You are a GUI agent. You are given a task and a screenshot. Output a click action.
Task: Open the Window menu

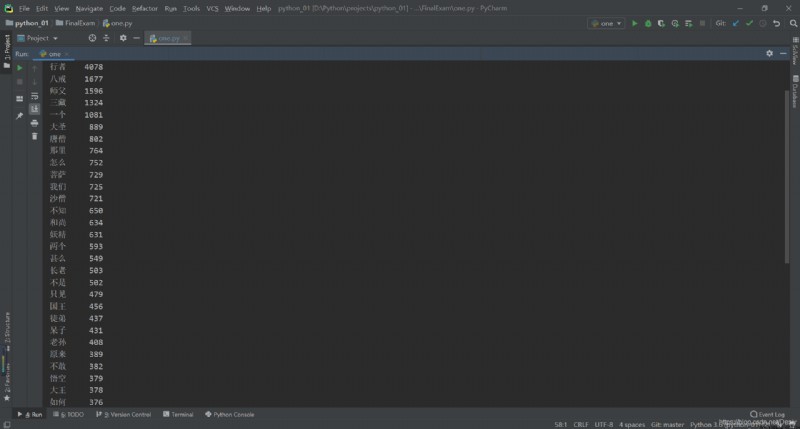pos(237,8)
